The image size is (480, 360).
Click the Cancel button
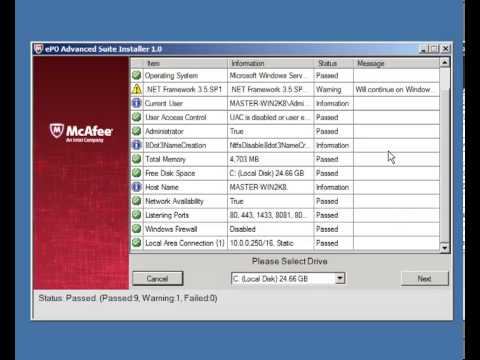(158, 278)
